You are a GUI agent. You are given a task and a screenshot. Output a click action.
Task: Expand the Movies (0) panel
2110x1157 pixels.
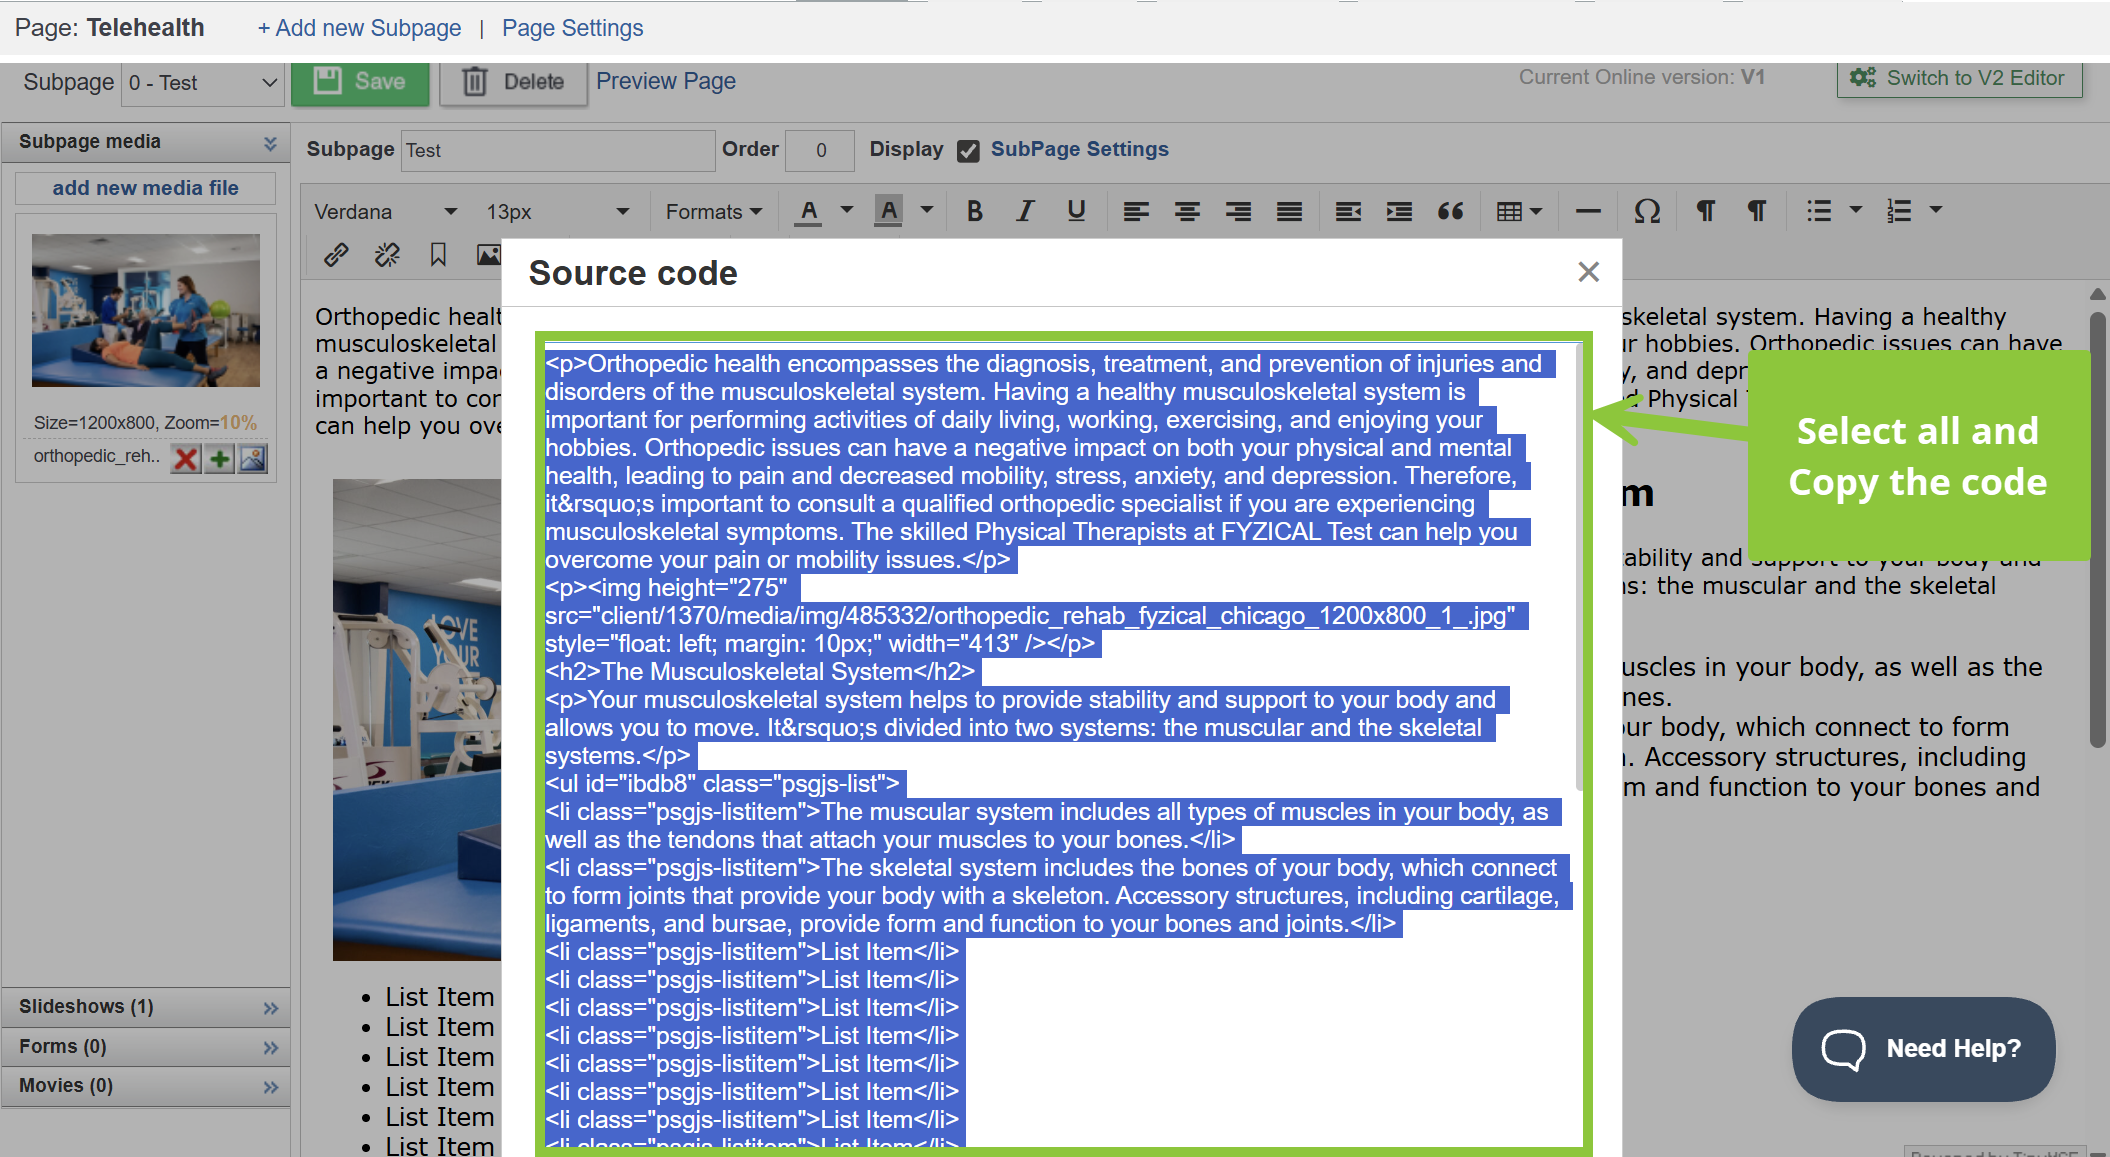click(271, 1087)
